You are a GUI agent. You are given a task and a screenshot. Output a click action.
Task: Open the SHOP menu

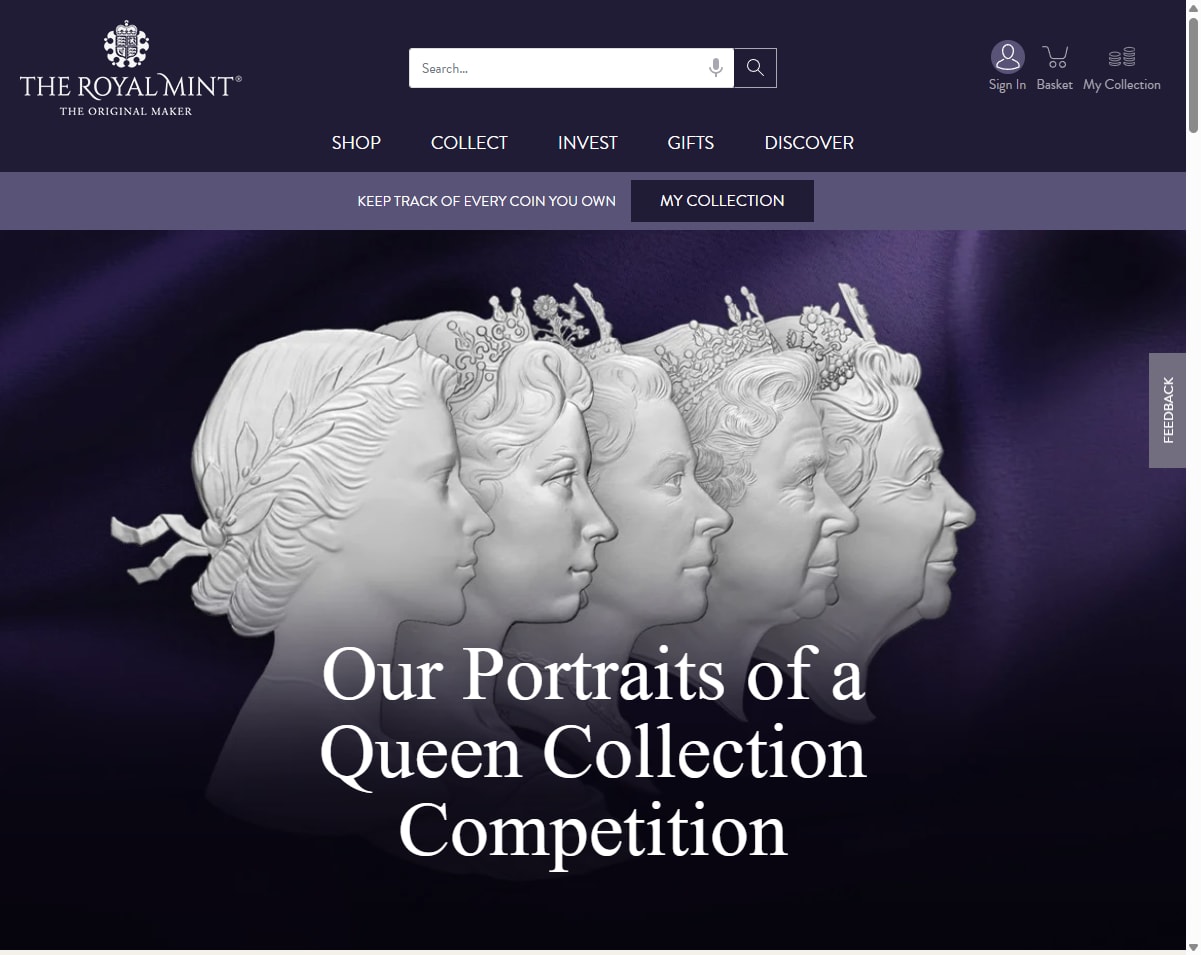click(356, 143)
